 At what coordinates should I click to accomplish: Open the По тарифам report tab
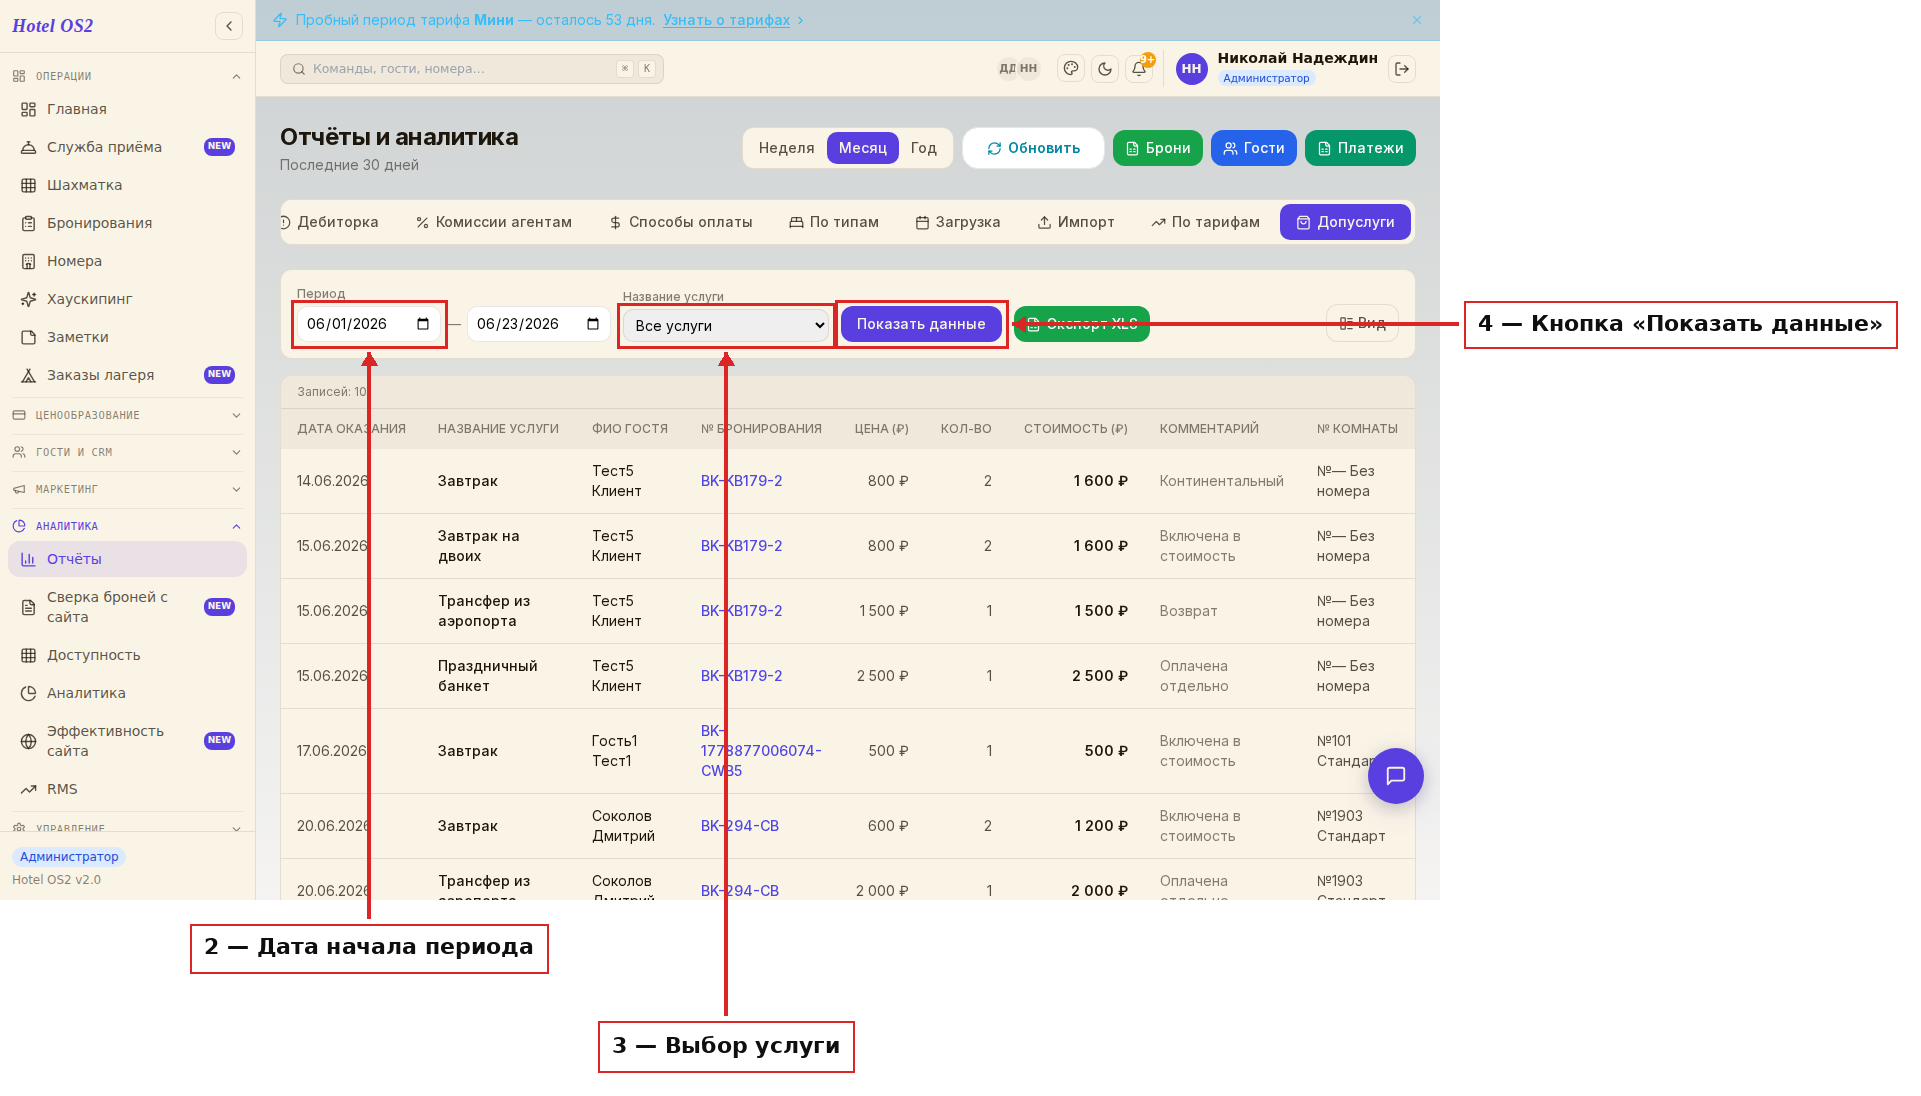(x=1205, y=222)
